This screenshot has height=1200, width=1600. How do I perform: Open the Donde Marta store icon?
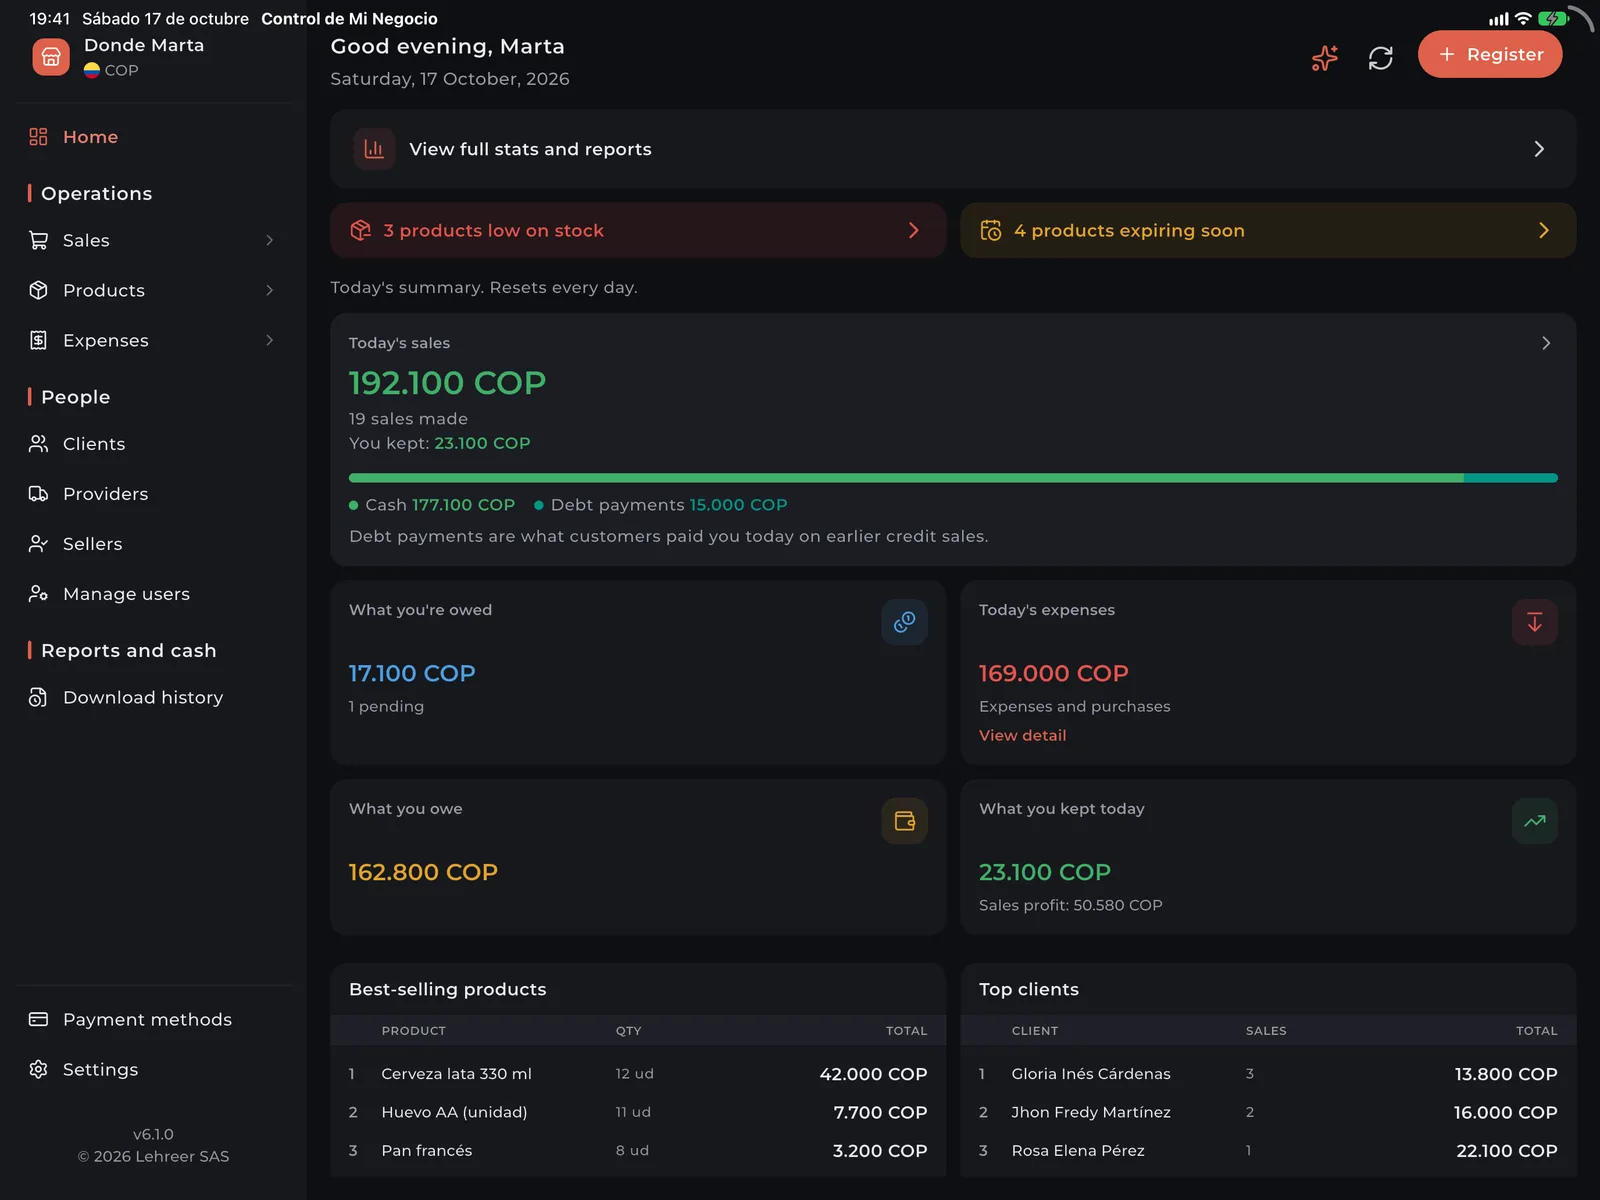[x=51, y=57]
